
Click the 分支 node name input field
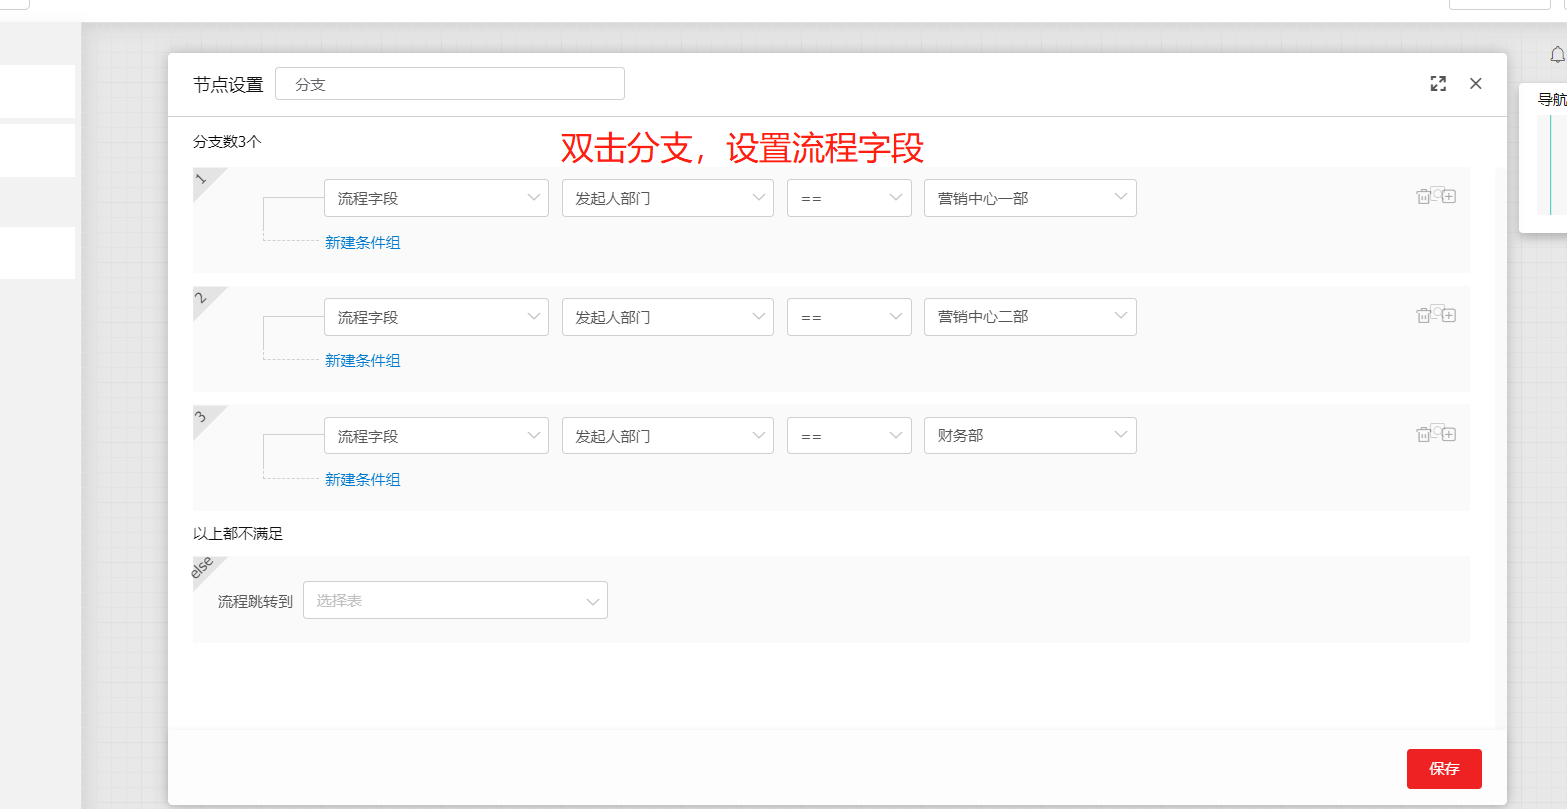(449, 83)
